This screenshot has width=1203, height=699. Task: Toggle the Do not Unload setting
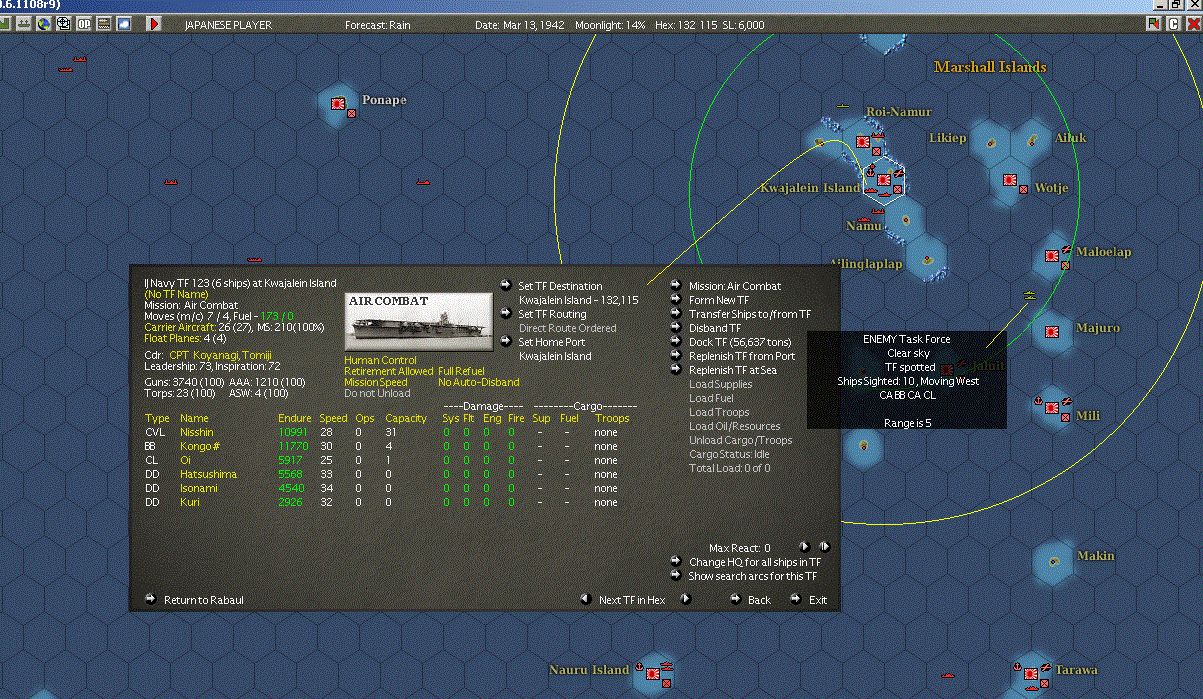pyautogui.click(x=377, y=393)
